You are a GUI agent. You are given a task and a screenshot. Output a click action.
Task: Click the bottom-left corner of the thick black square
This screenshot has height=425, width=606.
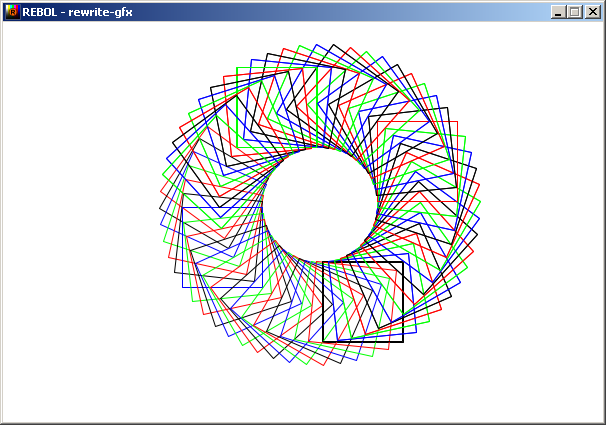(x=323, y=342)
